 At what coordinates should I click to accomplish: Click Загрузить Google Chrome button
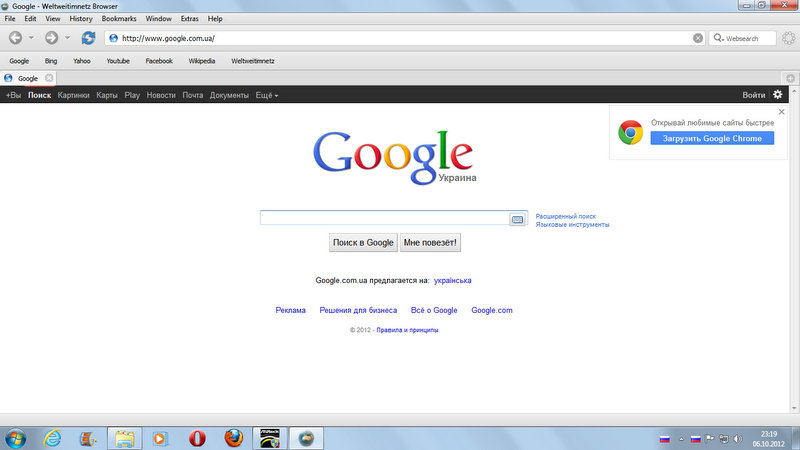pos(712,138)
